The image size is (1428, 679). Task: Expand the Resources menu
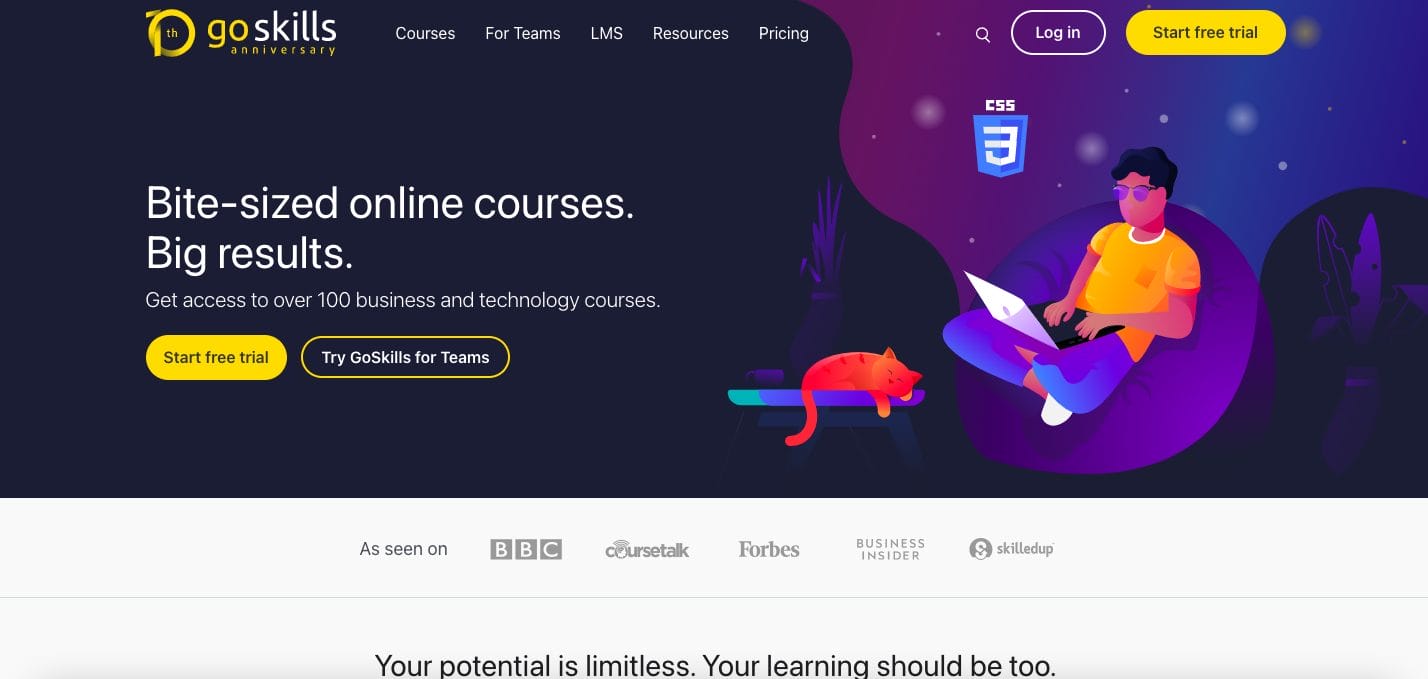(691, 33)
